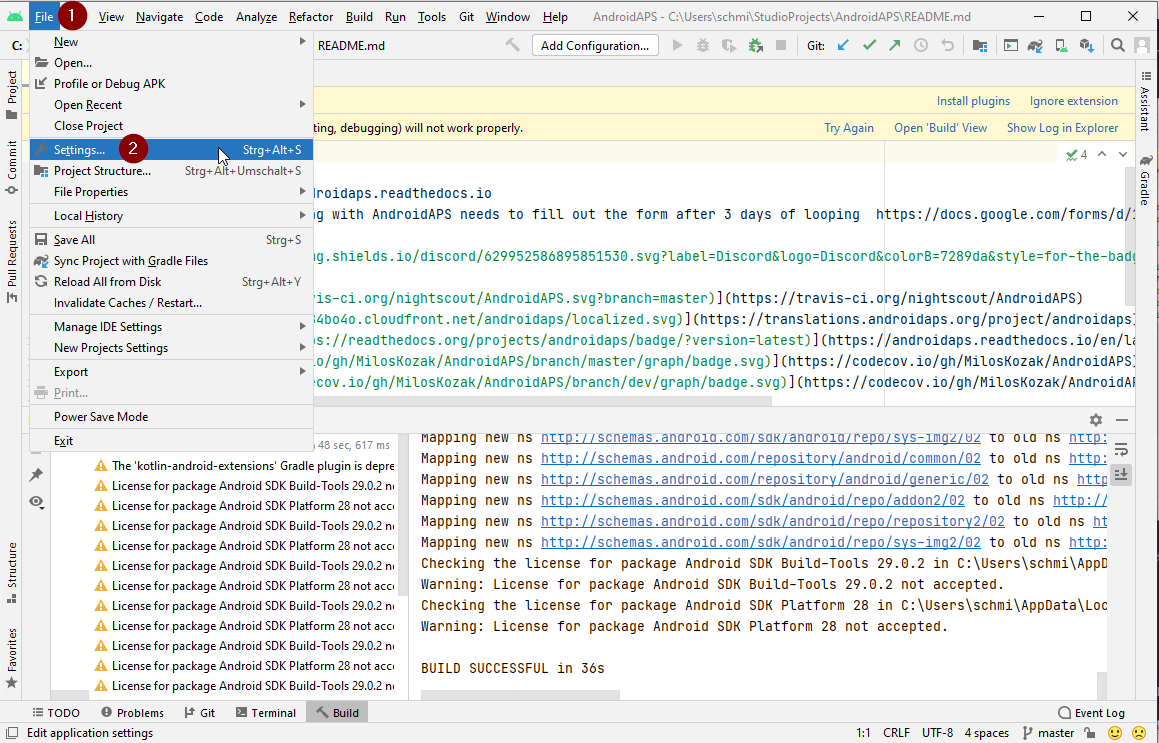The image size is (1159, 743).
Task: Choose Project Structure... menu entry
Action: pyautogui.click(x=171, y=171)
